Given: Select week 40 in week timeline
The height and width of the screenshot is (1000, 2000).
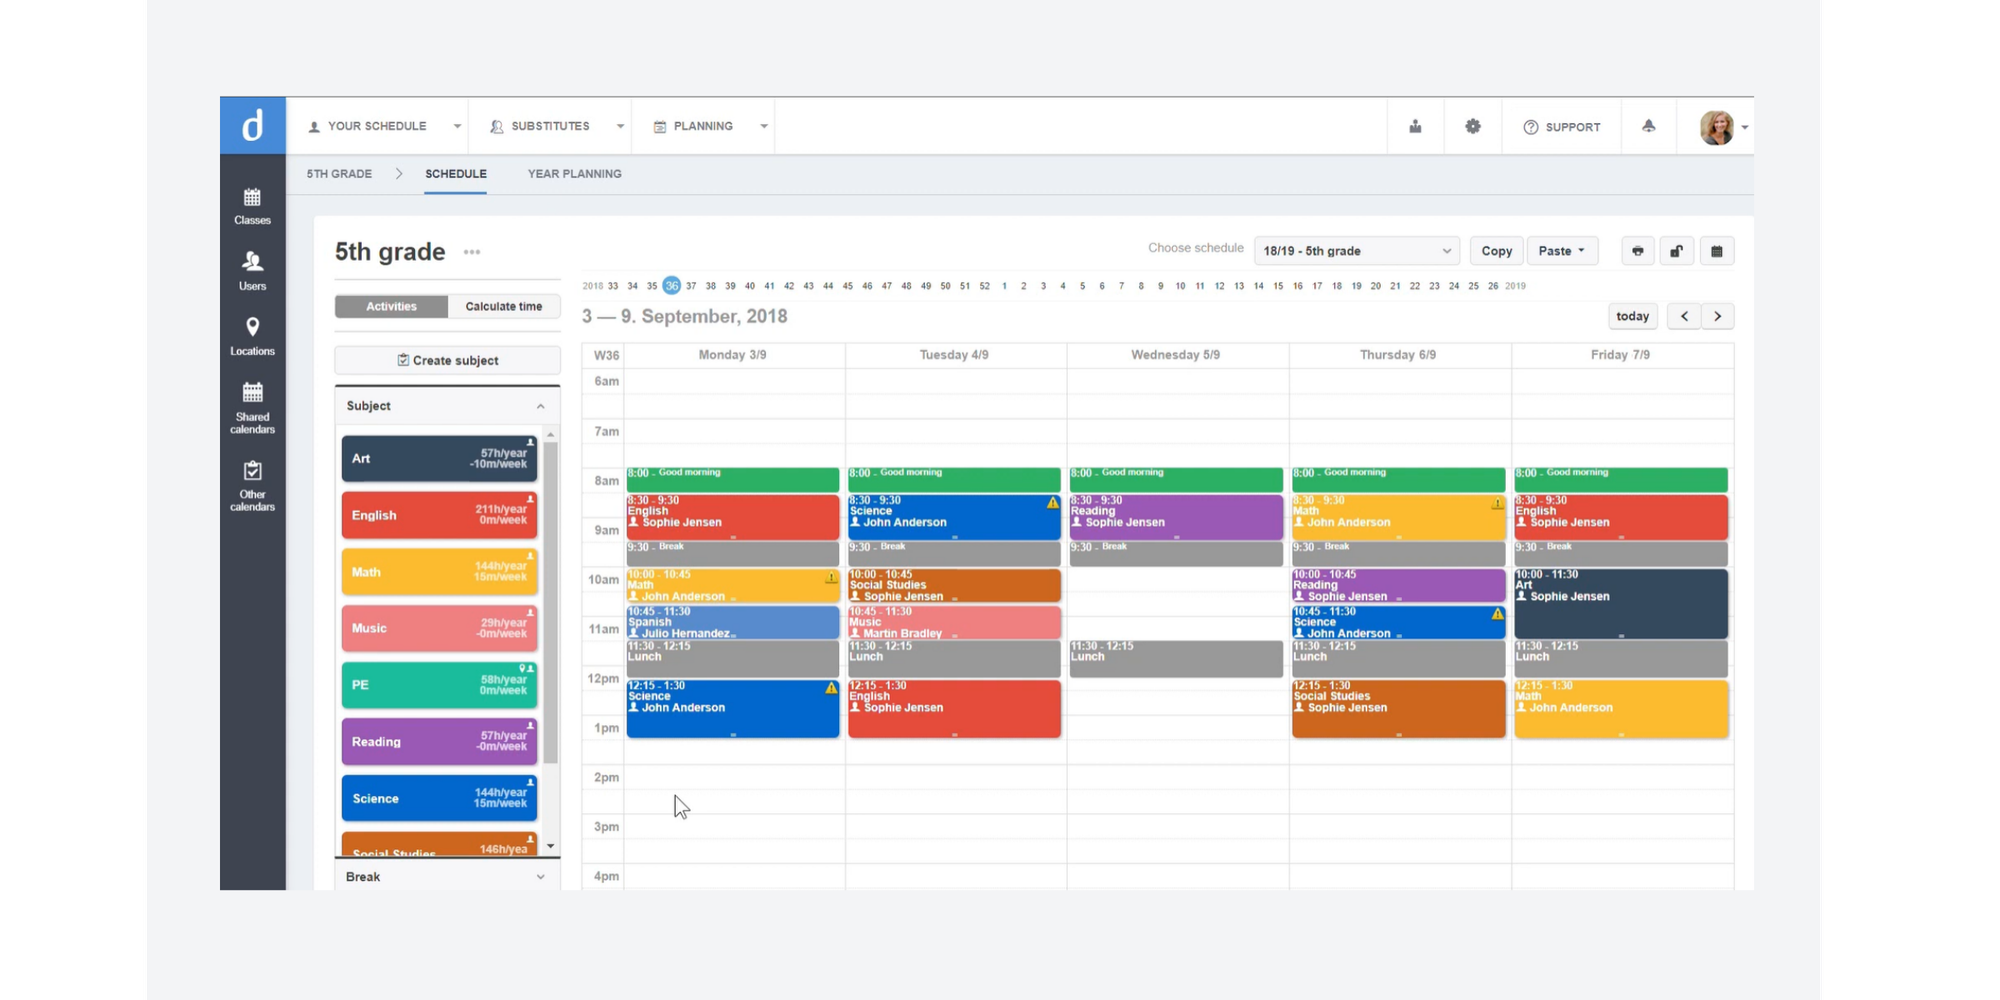Looking at the screenshot, I should pos(750,286).
